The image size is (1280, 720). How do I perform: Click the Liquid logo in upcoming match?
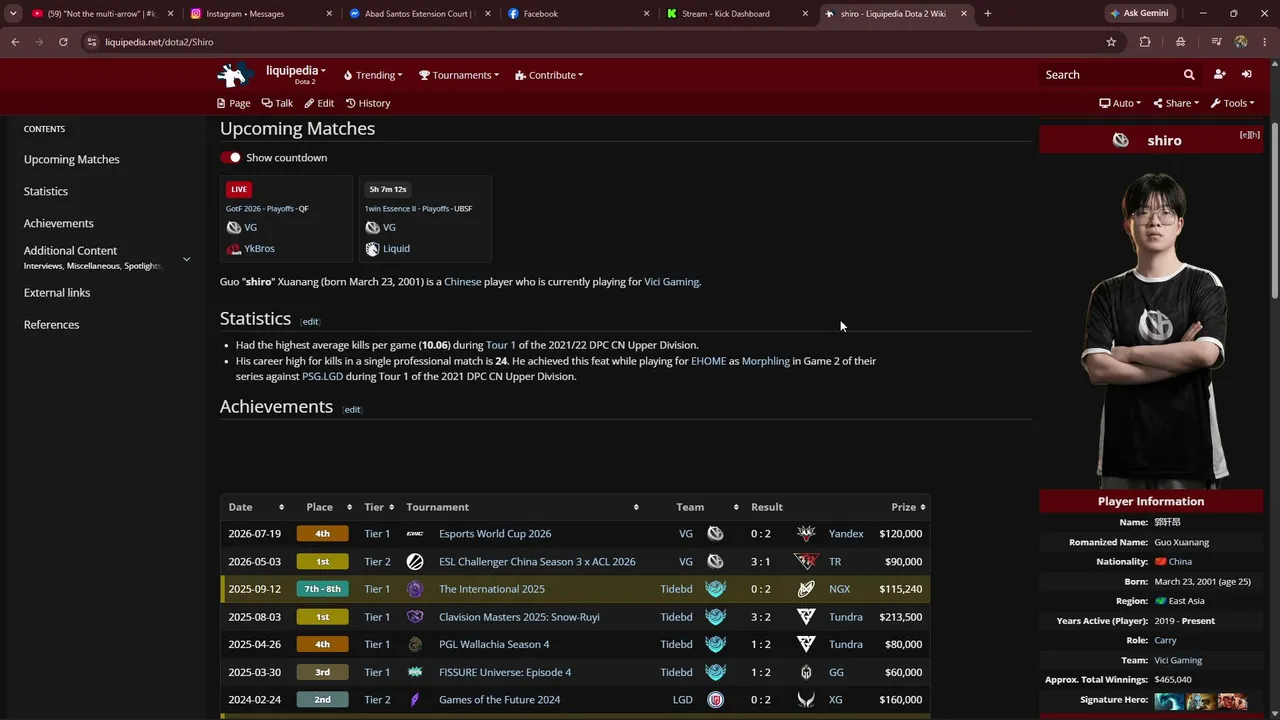coord(372,249)
